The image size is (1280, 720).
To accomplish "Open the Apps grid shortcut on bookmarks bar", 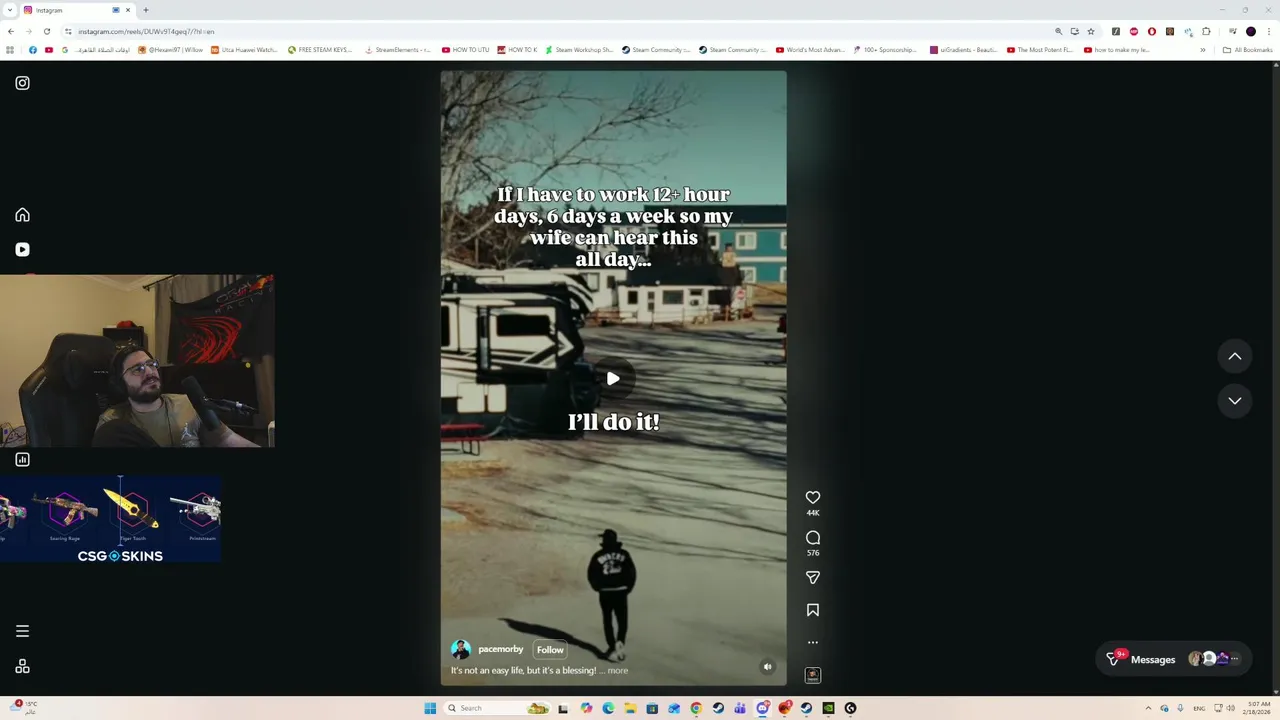I will [x=10, y=49].
